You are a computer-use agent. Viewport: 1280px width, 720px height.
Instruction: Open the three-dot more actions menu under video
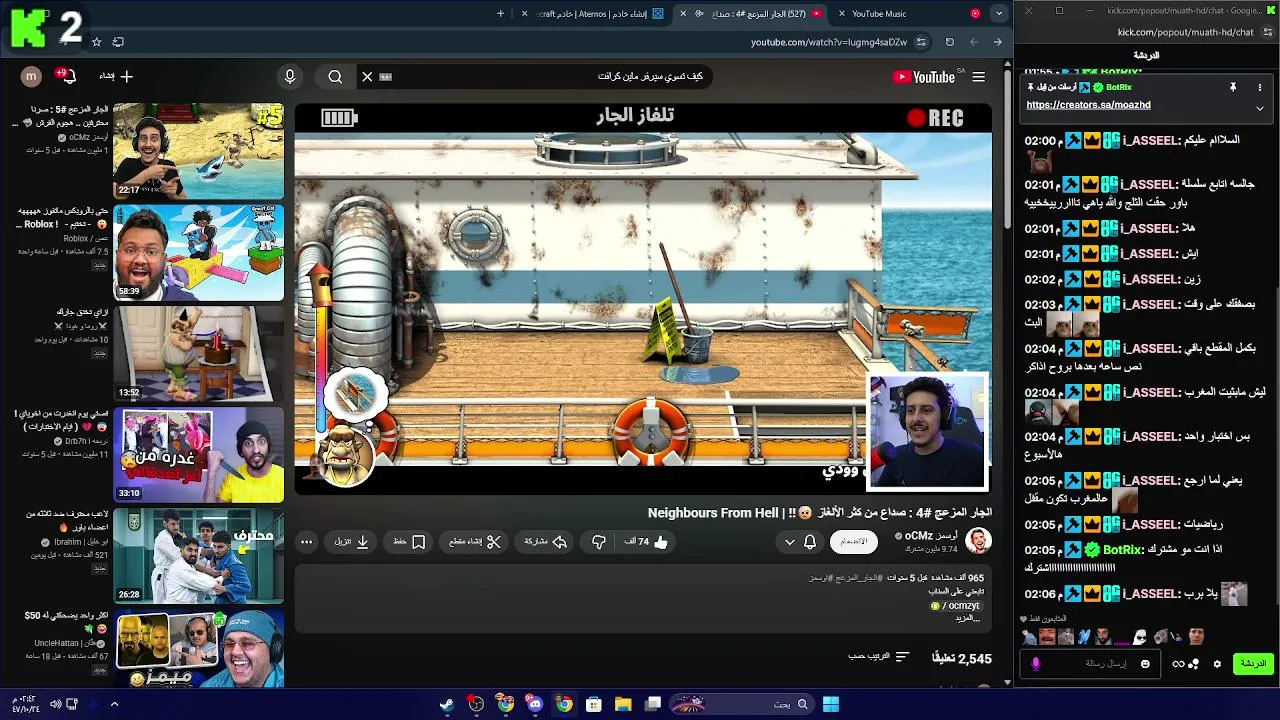click(x=307, y=542)
